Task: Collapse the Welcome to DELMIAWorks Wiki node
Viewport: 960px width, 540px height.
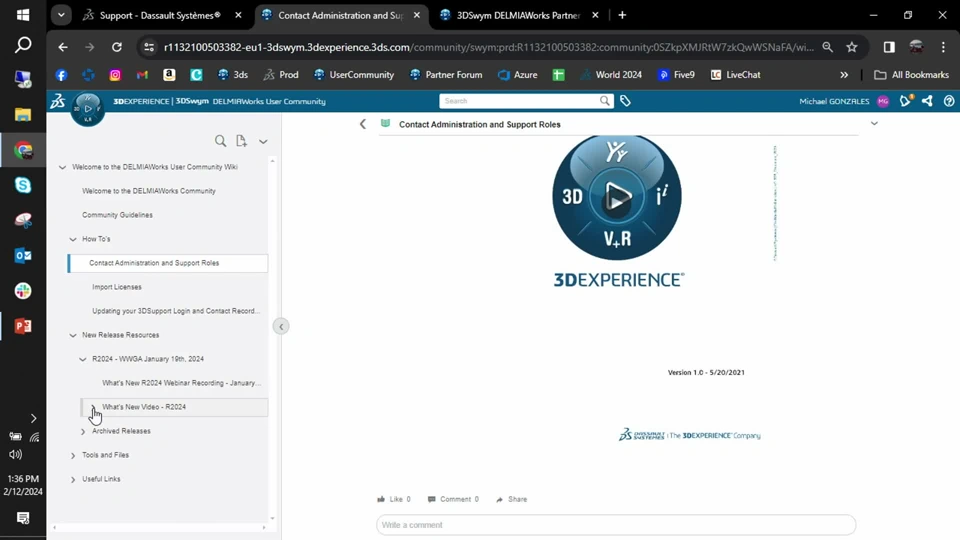Action: pyautogui.click(x=62, y=167)
